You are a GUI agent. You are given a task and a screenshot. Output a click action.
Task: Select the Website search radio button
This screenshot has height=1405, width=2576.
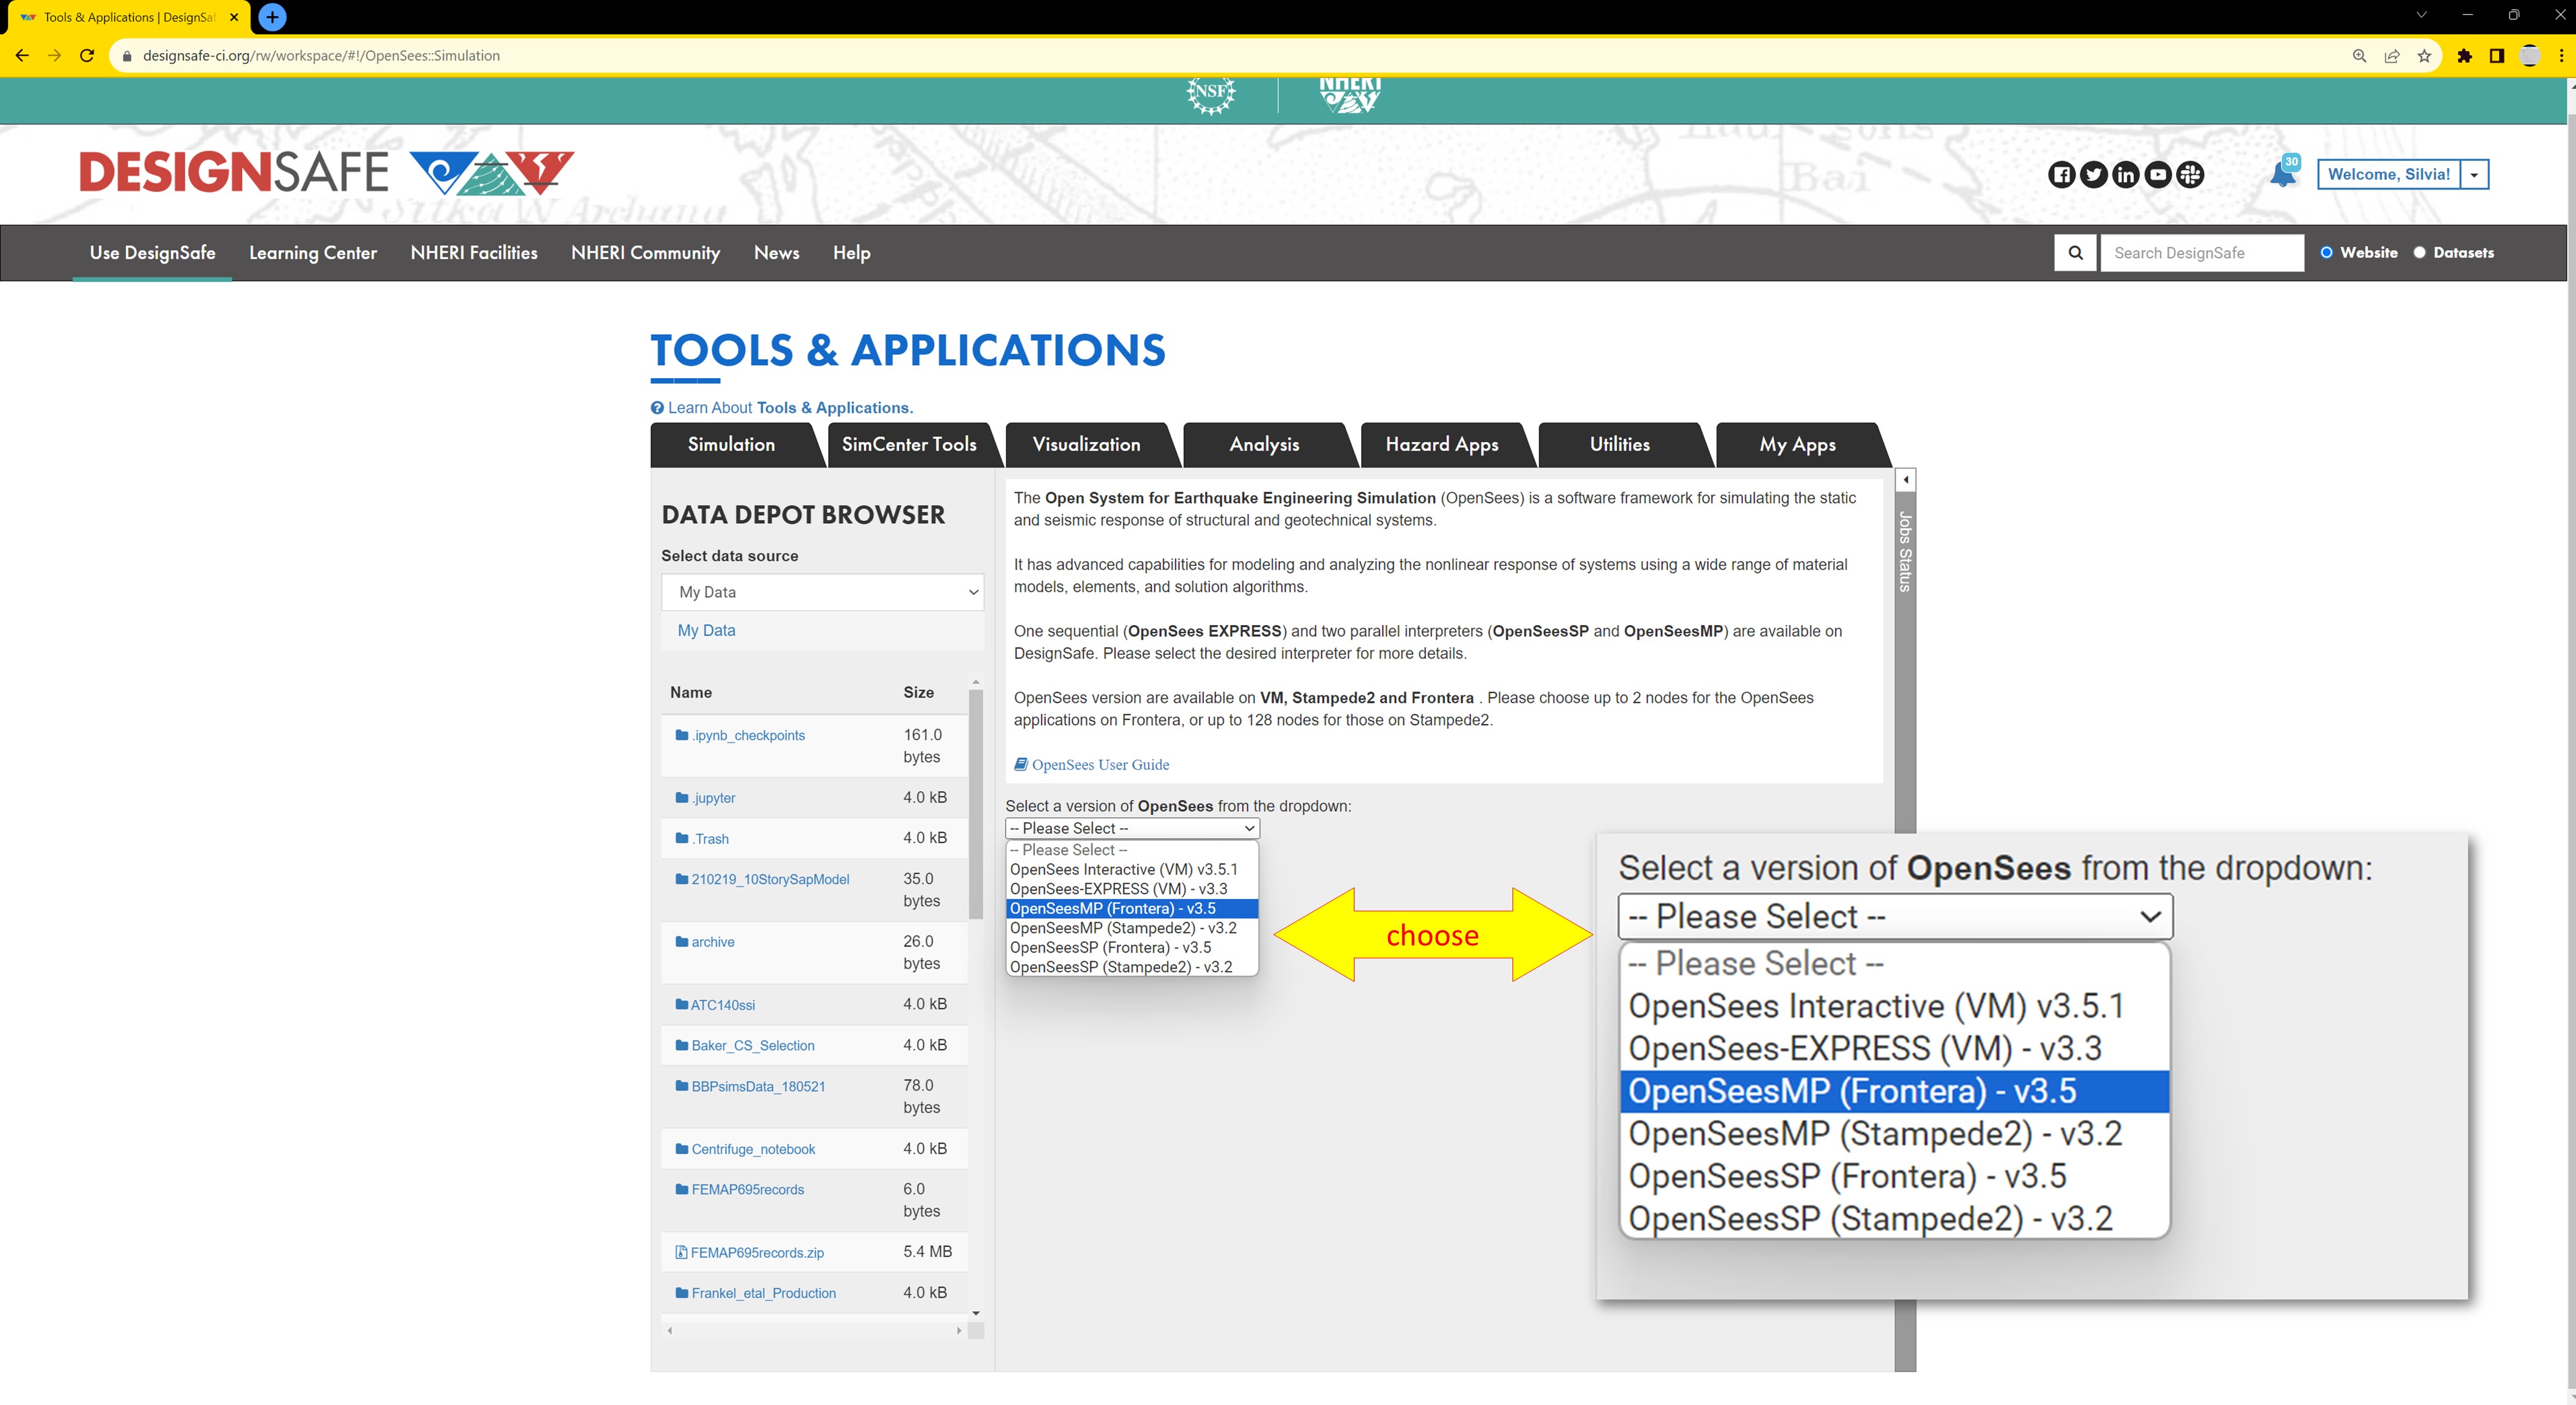coord(2327,253)
